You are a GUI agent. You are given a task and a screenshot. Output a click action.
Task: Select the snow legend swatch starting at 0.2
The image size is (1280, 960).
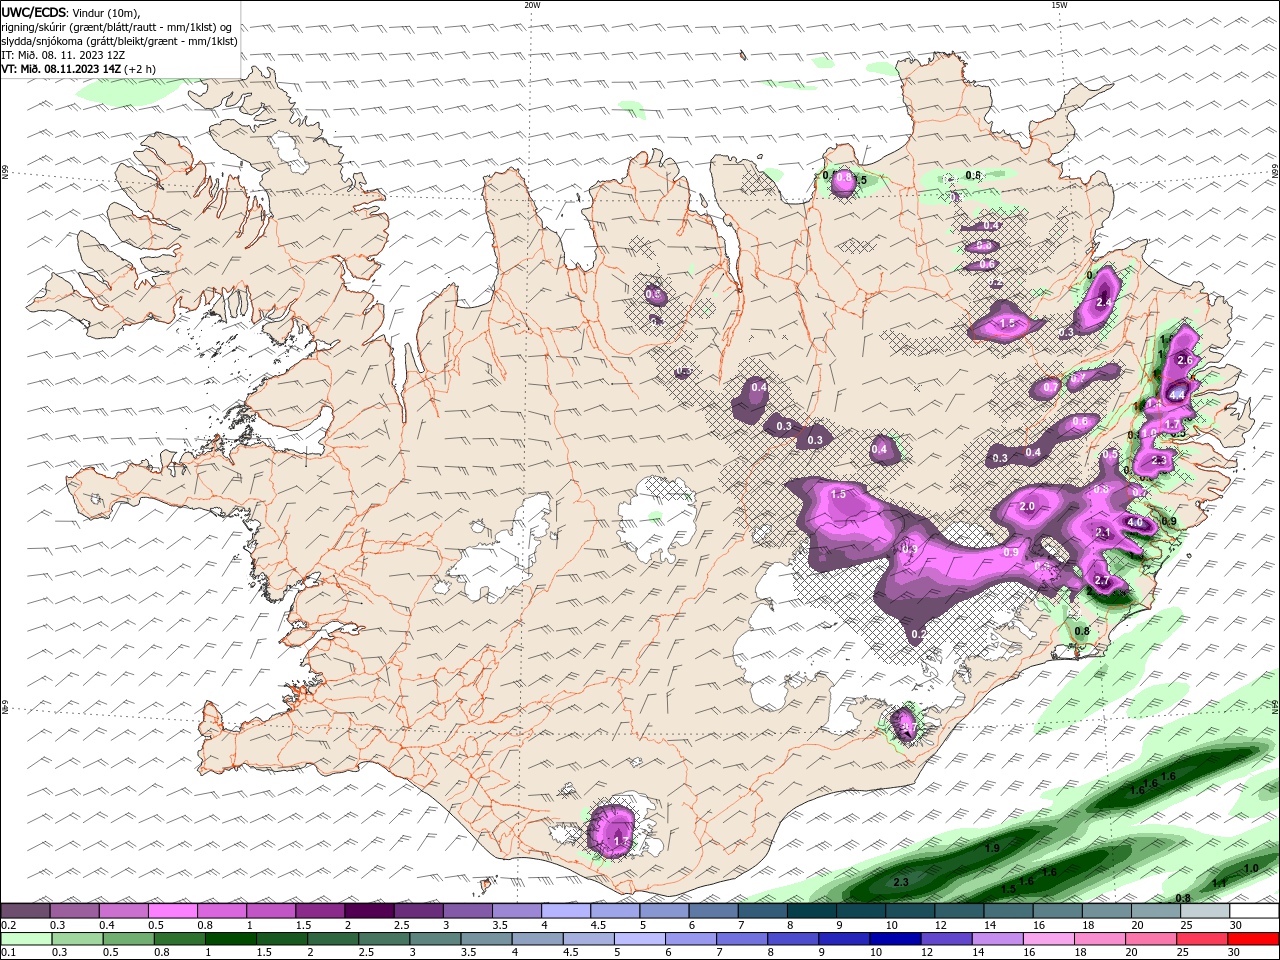tap(25, 911)
